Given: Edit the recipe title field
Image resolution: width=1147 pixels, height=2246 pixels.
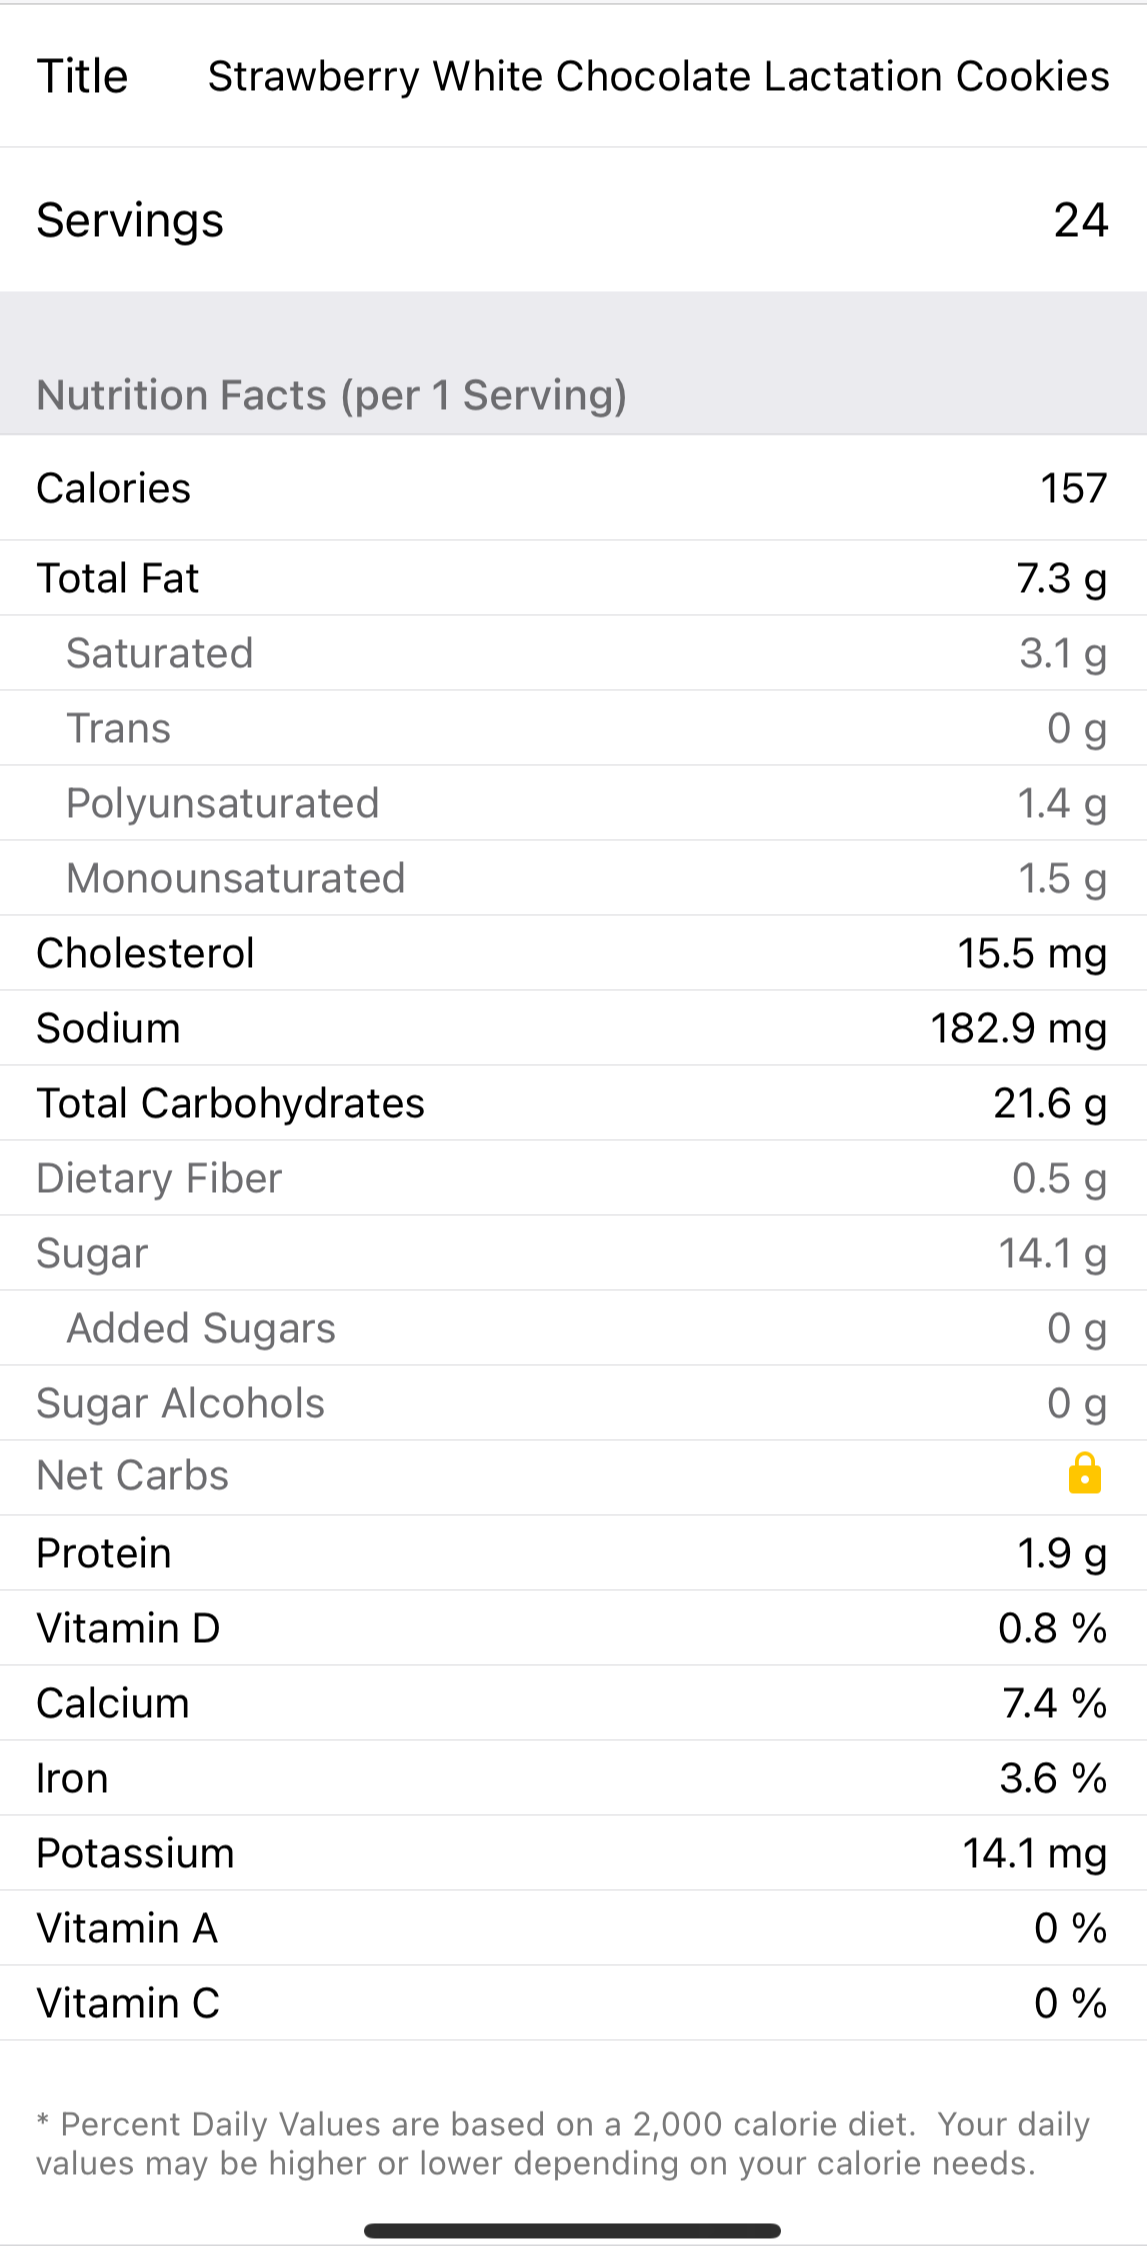Looking at the screenshot, I should 658,77.
